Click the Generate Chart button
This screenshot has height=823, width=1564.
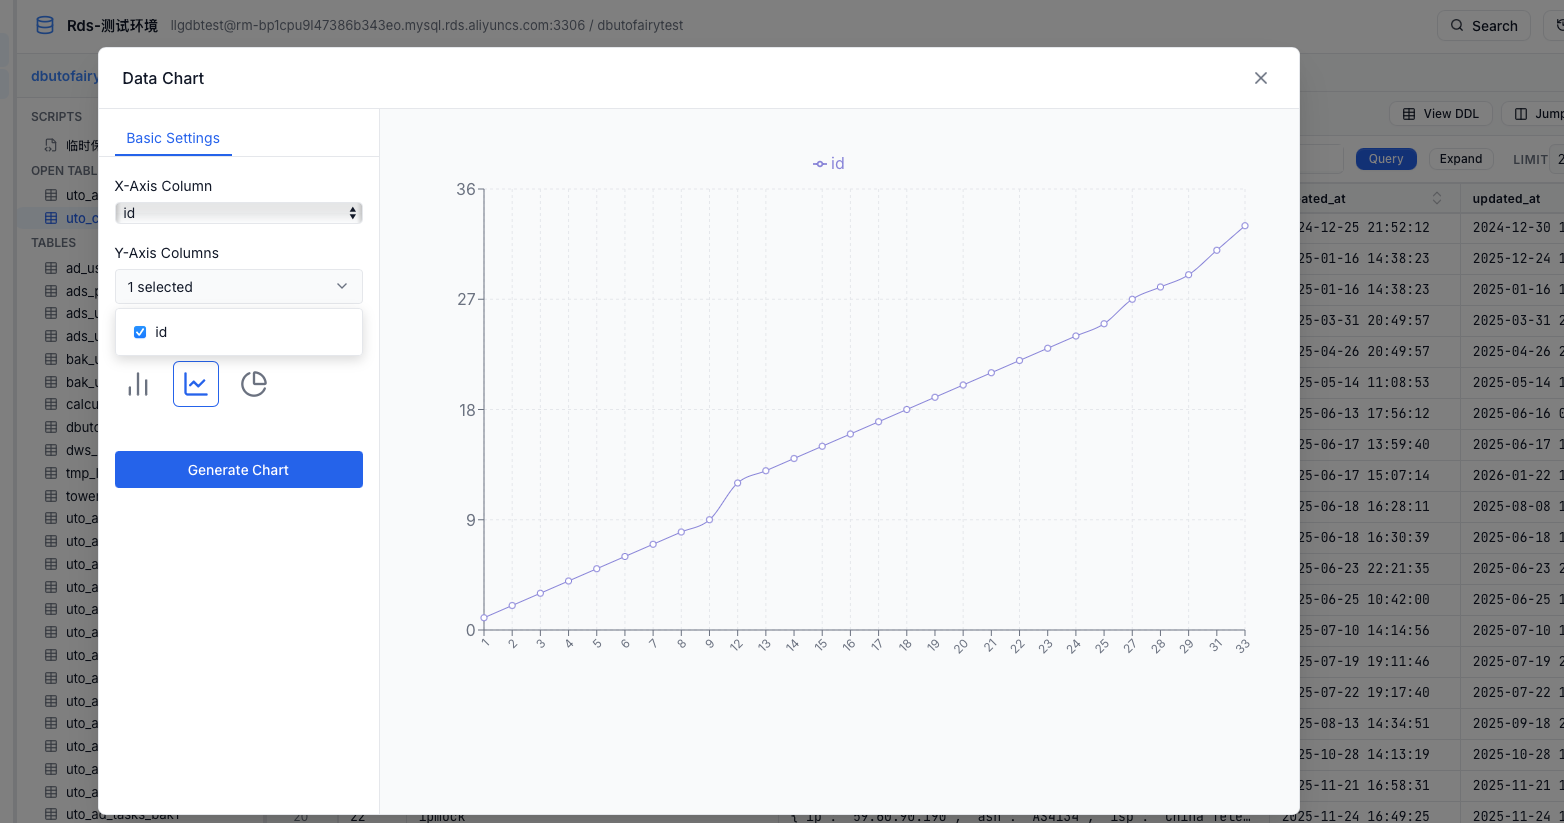(238, 470)
